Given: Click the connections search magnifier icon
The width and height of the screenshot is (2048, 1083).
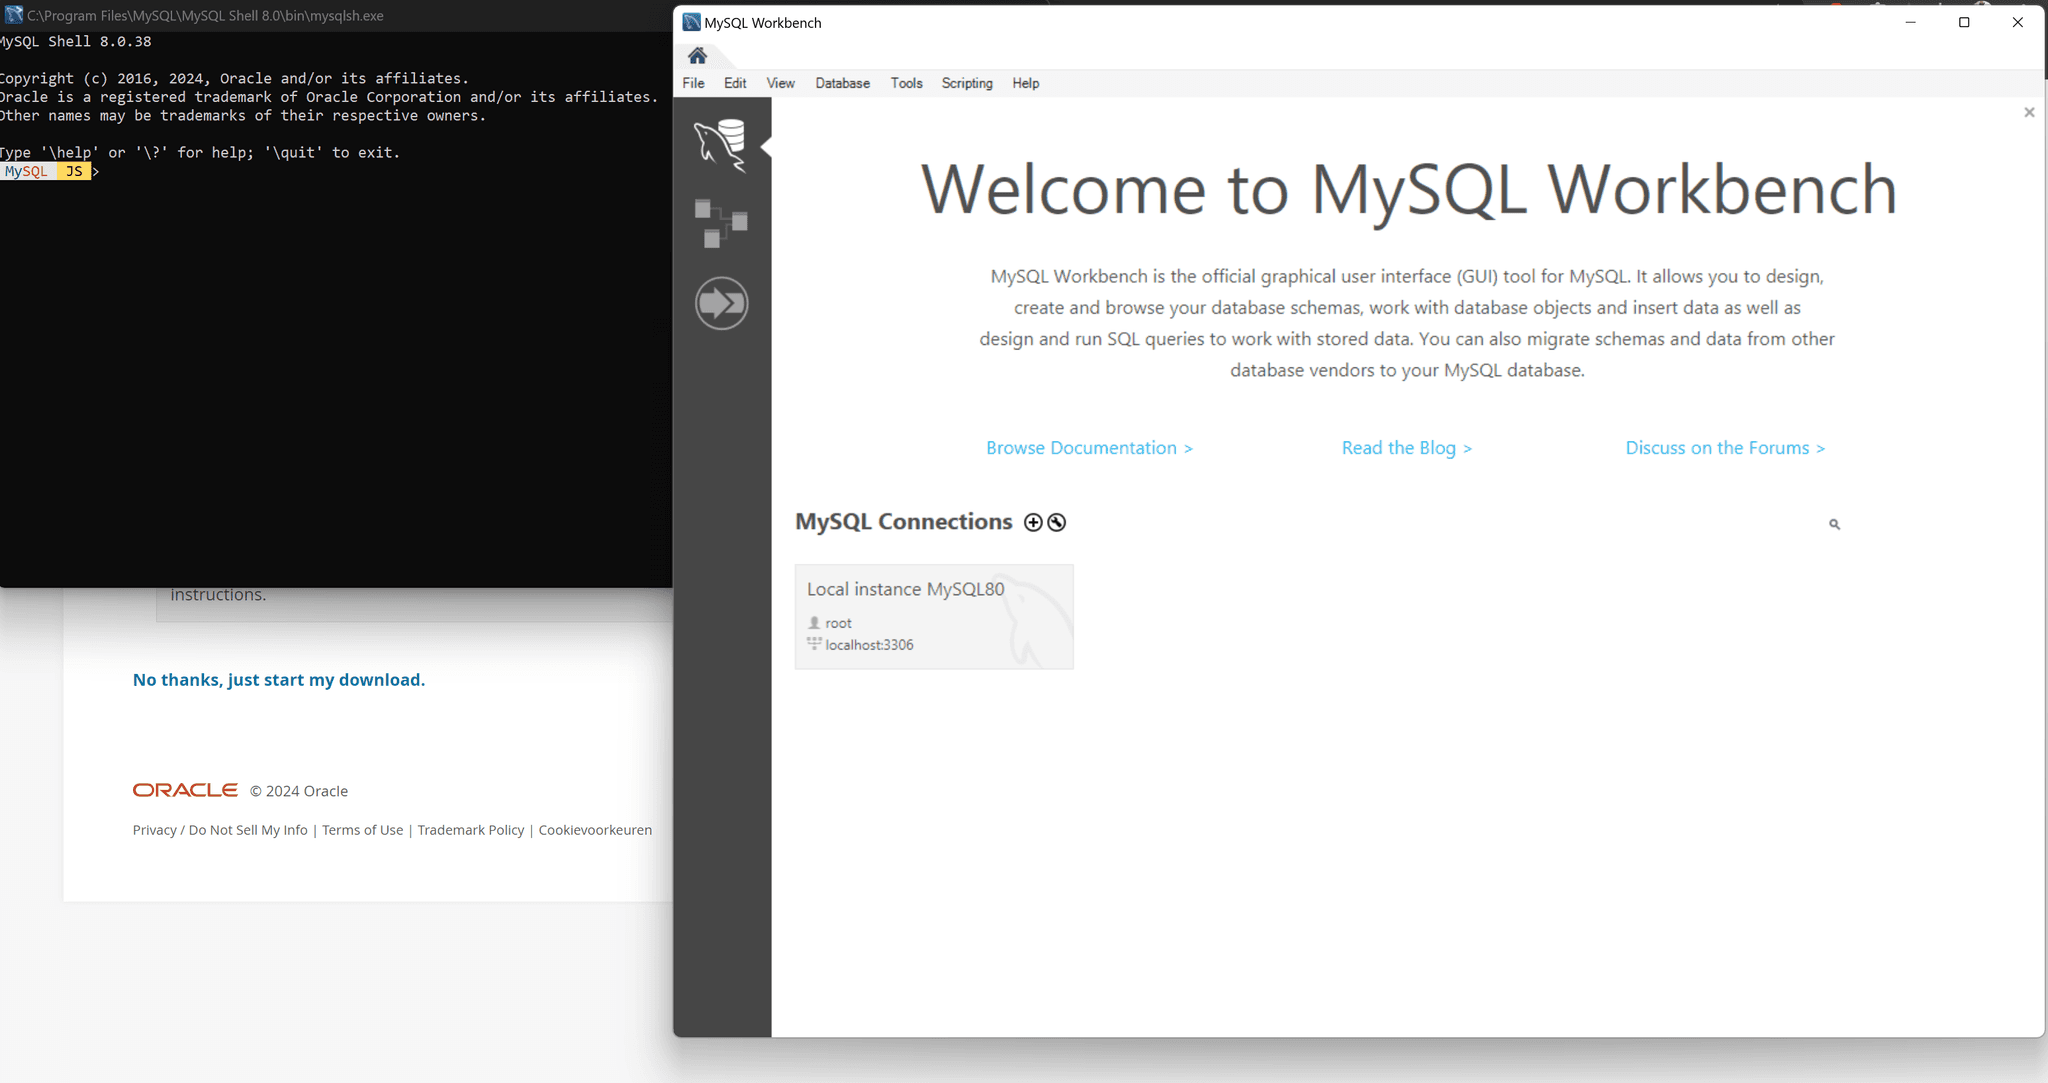Looking at the screenshot, I should click(x=1834, y=524).
